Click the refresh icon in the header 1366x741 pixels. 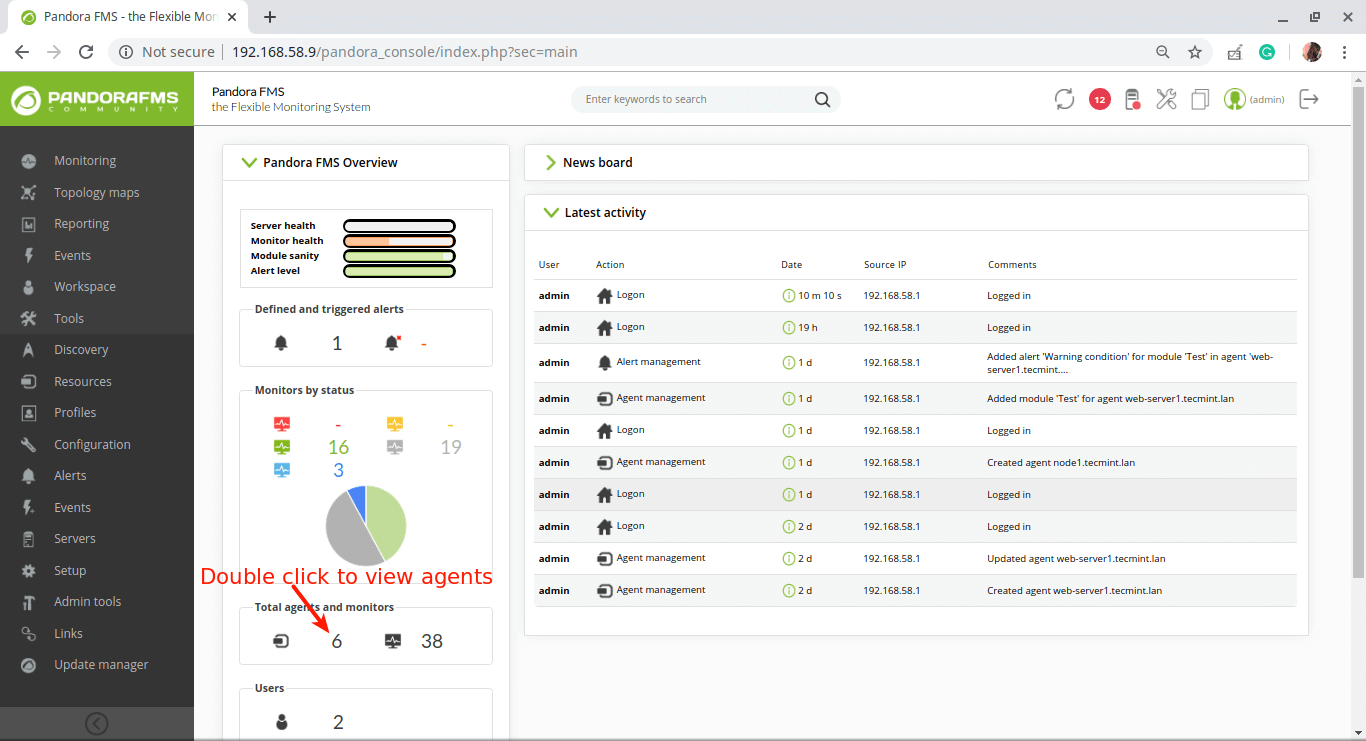[x=1064, y=99]
